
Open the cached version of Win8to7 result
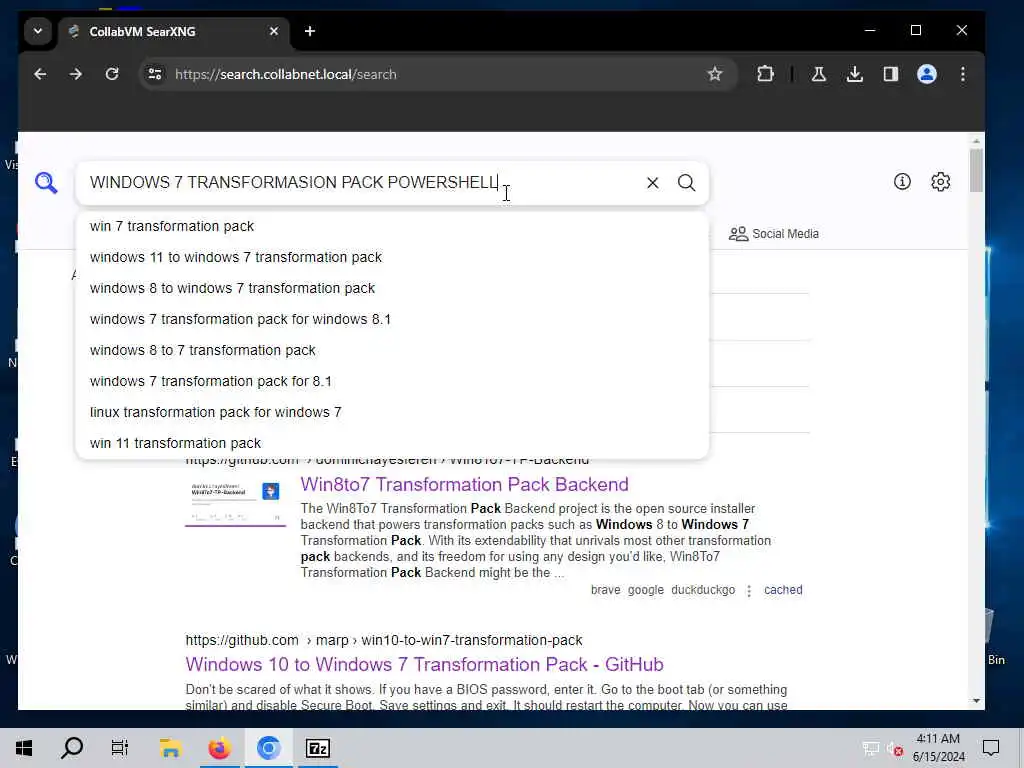(x=783, y=590)
